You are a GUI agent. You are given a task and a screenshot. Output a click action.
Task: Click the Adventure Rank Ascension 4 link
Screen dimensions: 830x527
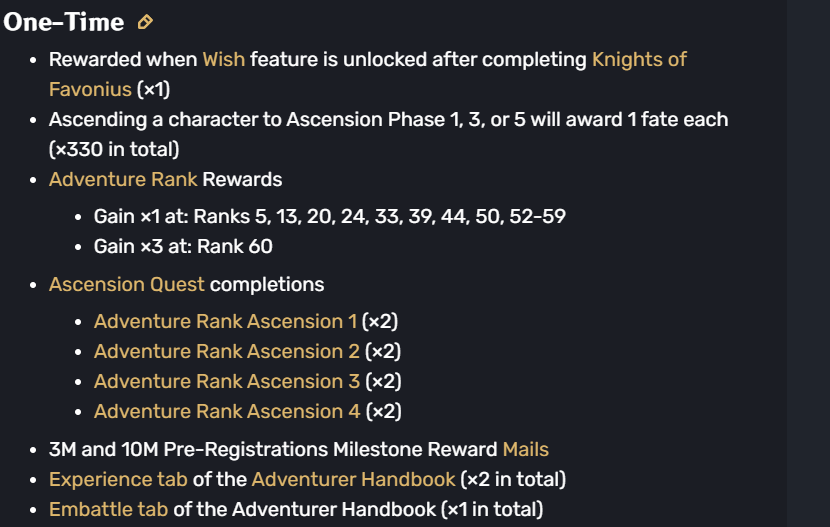click(x=226, y=411)
